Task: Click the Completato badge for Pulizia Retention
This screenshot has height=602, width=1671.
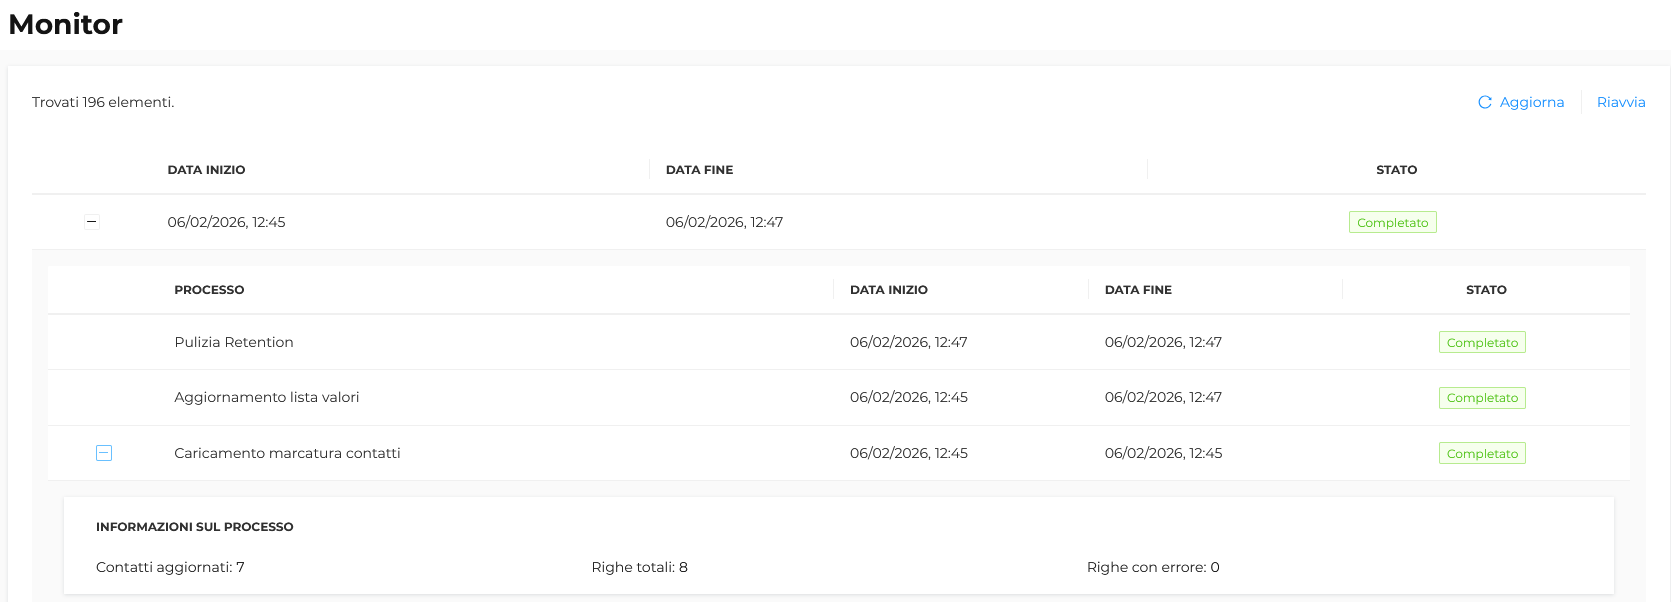Action: pos(1482,343)
